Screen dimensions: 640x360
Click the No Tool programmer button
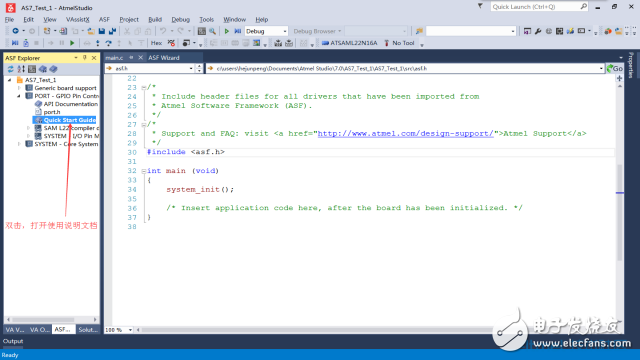click(x=399, y=43)
